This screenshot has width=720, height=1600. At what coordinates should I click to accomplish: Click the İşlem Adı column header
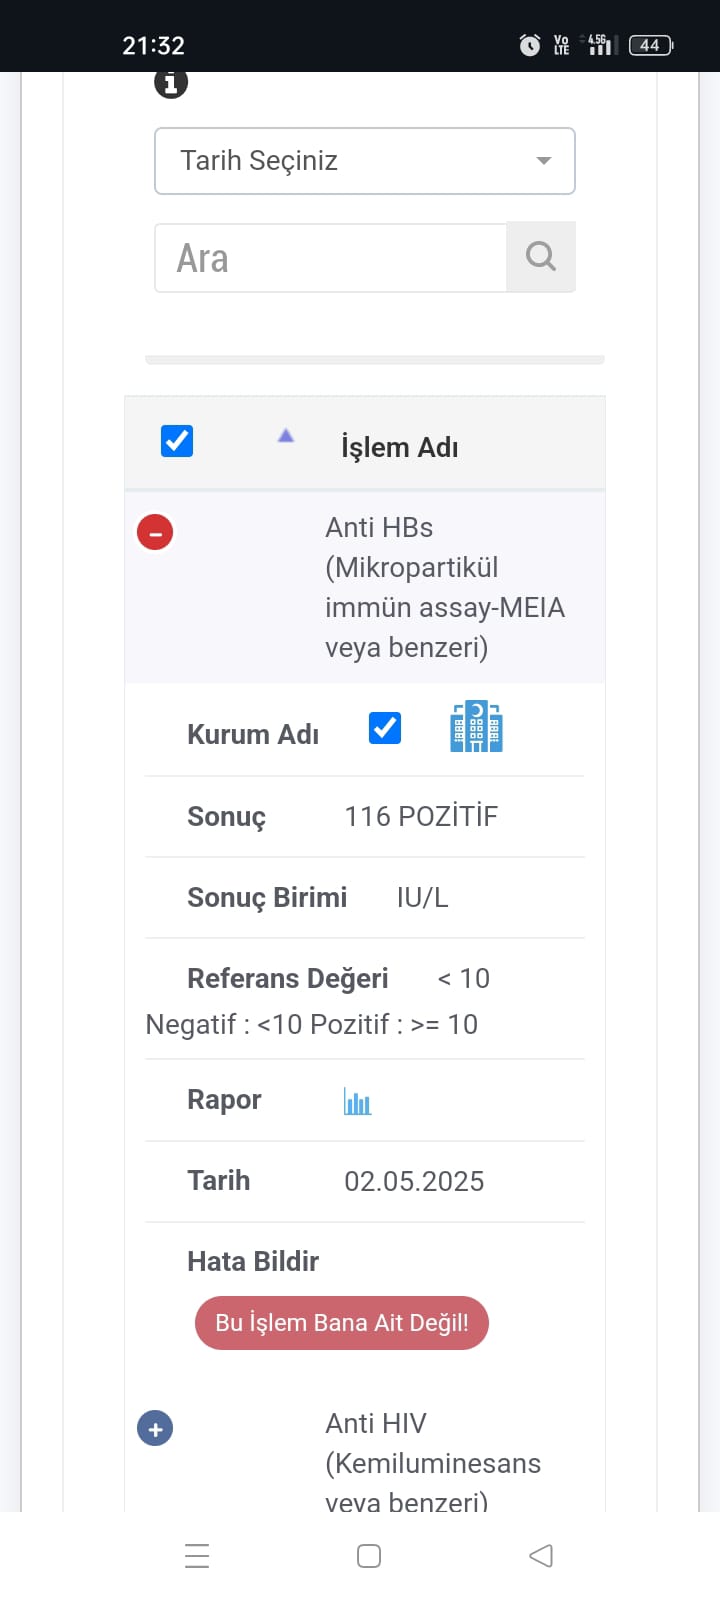coord(399,447)
